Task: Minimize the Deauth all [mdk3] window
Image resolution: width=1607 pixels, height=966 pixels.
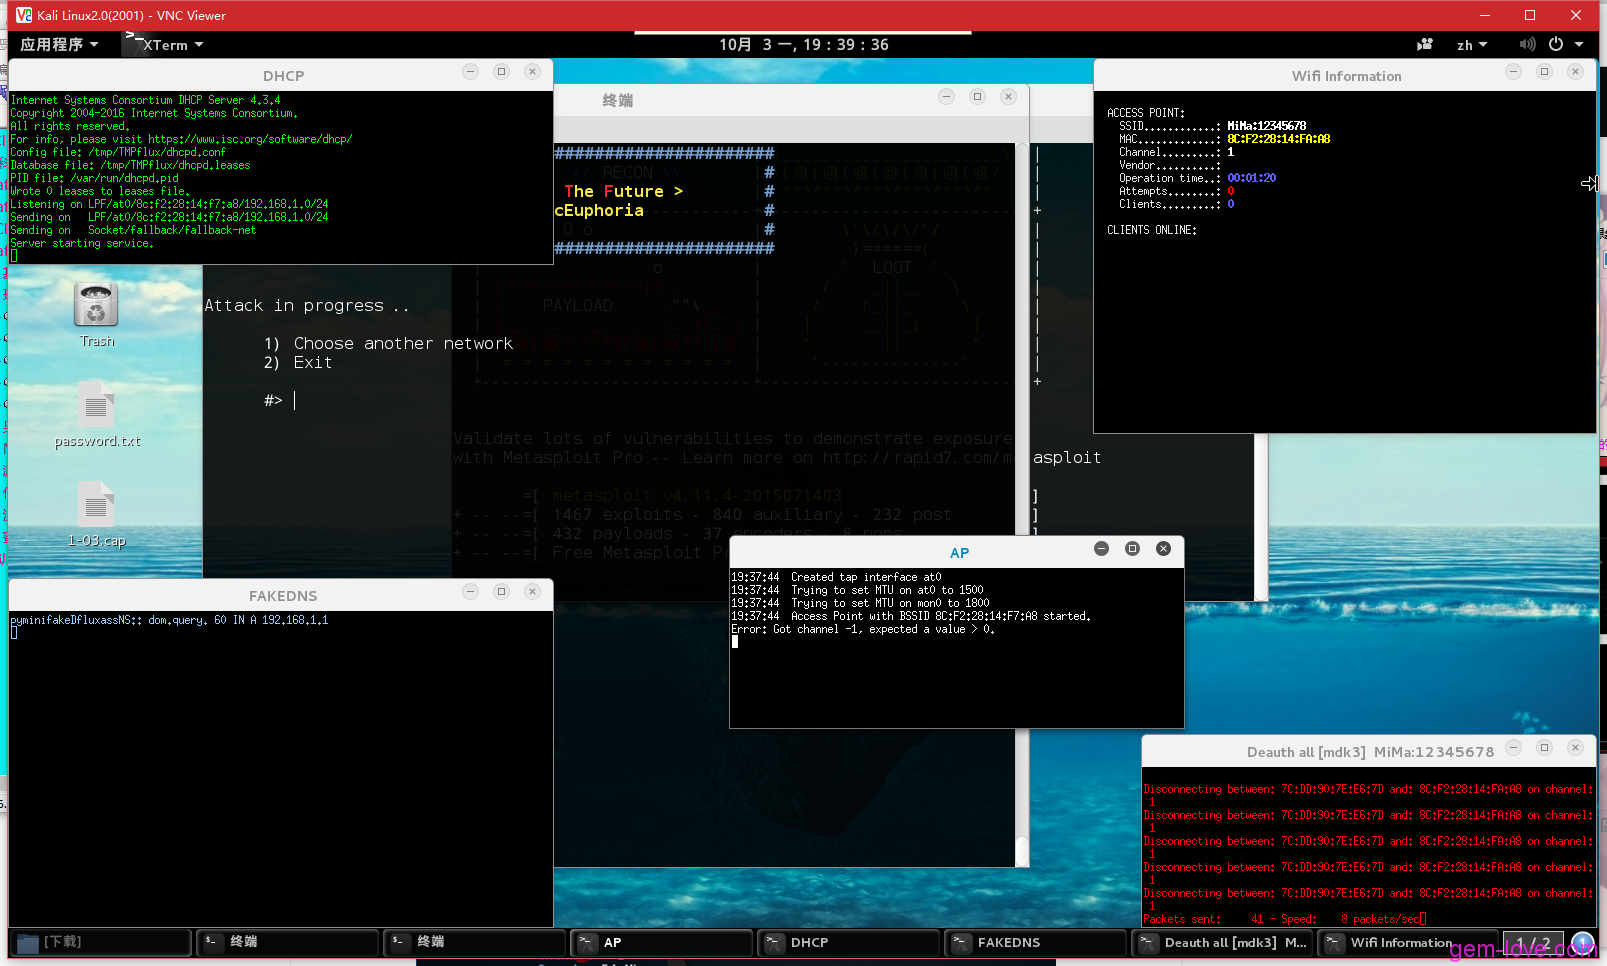Action: click(x=1513, y=748)
